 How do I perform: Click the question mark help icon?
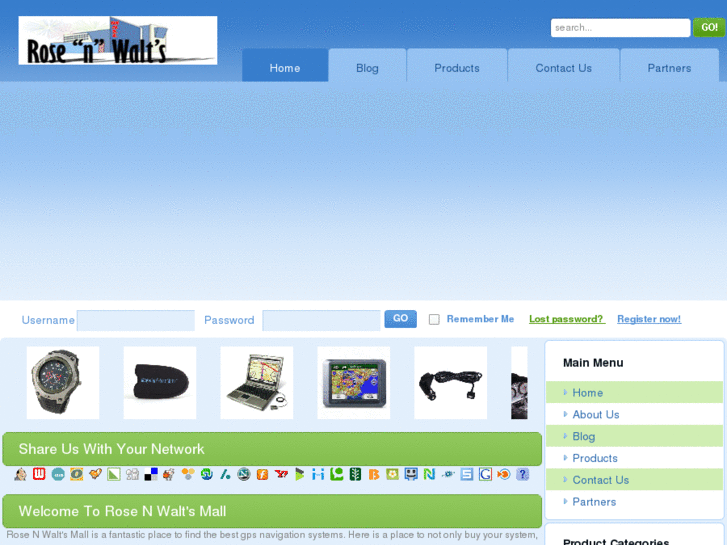pyautogui.click(x=523, y=474)
